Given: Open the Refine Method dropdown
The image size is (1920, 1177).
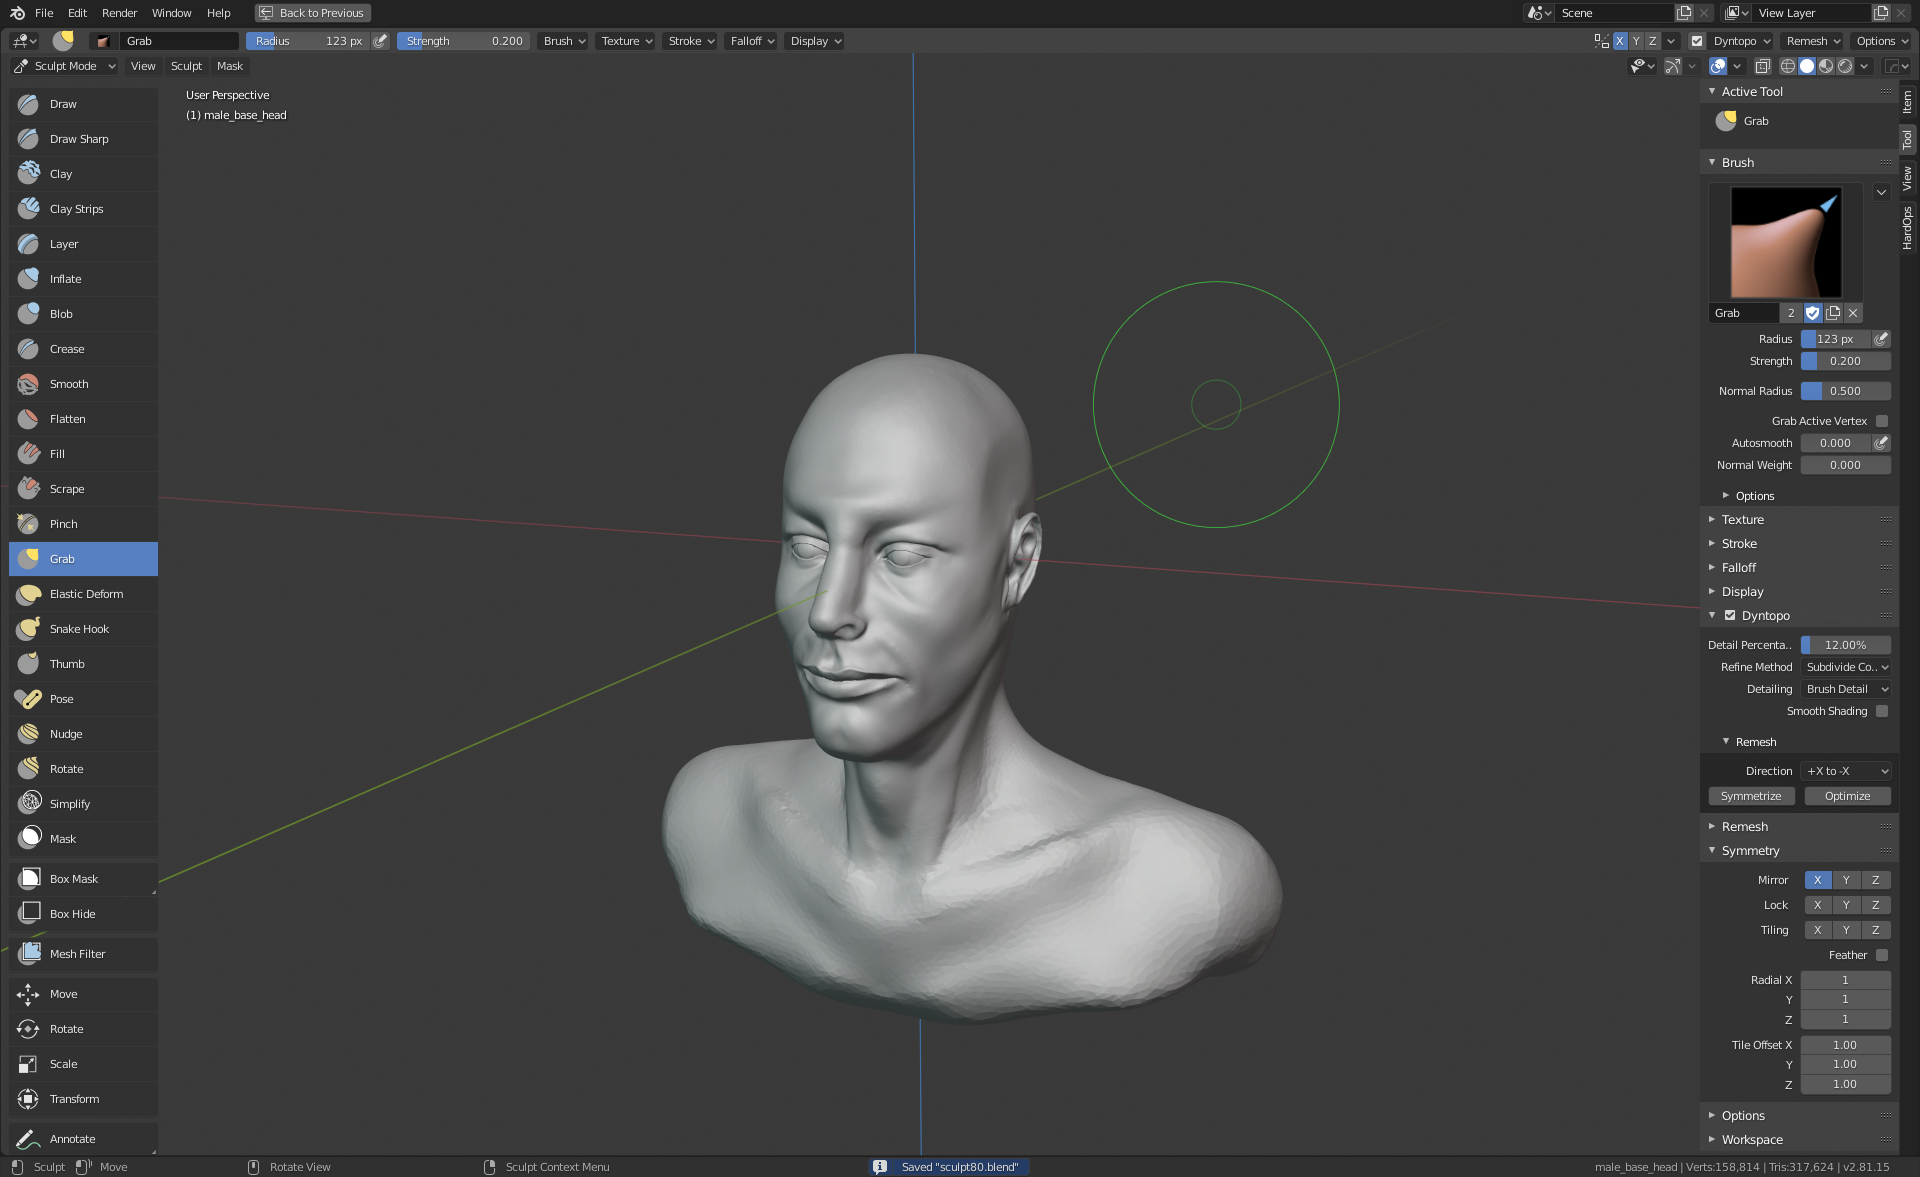Looking at the screenshot, I should coord(1846,667).
